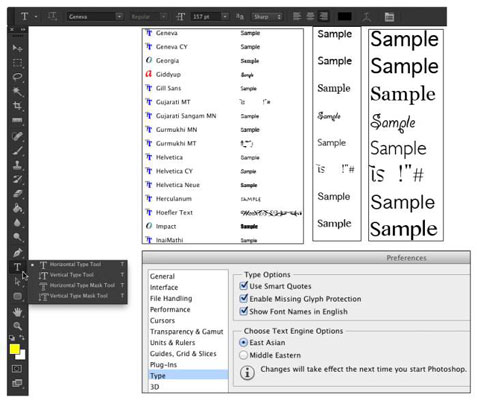Image resolution: width=477 pixels, height=400 pixels.
Task: Open the Sharp anti-aliasing dropdown
Action: click(x=267, y=17)
